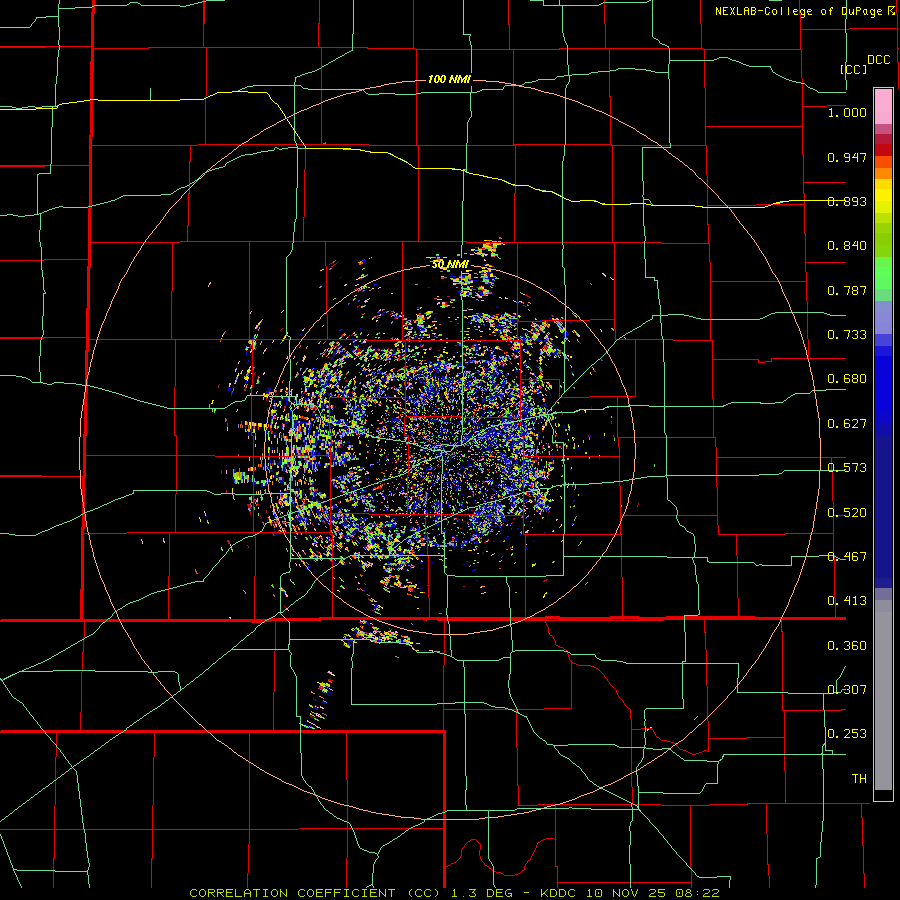Select the 0.253 scale value
This screenshot has height=900, width=900.
tap(847, 734)
